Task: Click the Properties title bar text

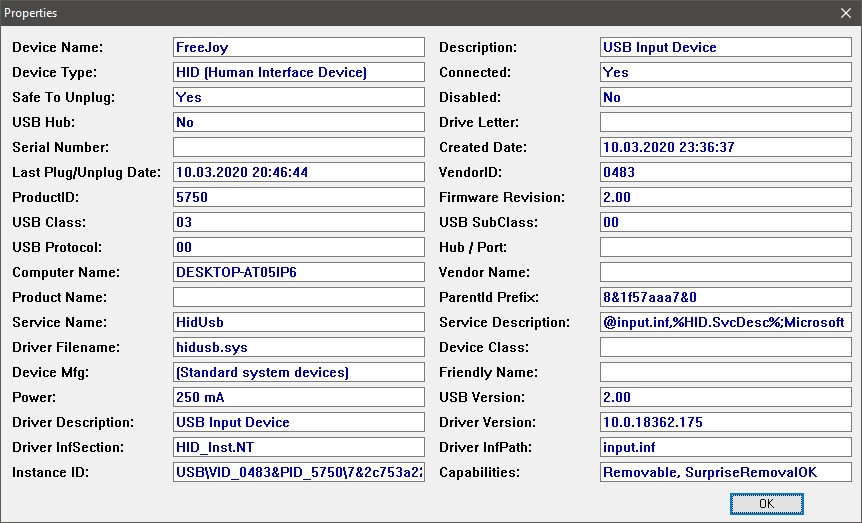Action: pos(31,13)
